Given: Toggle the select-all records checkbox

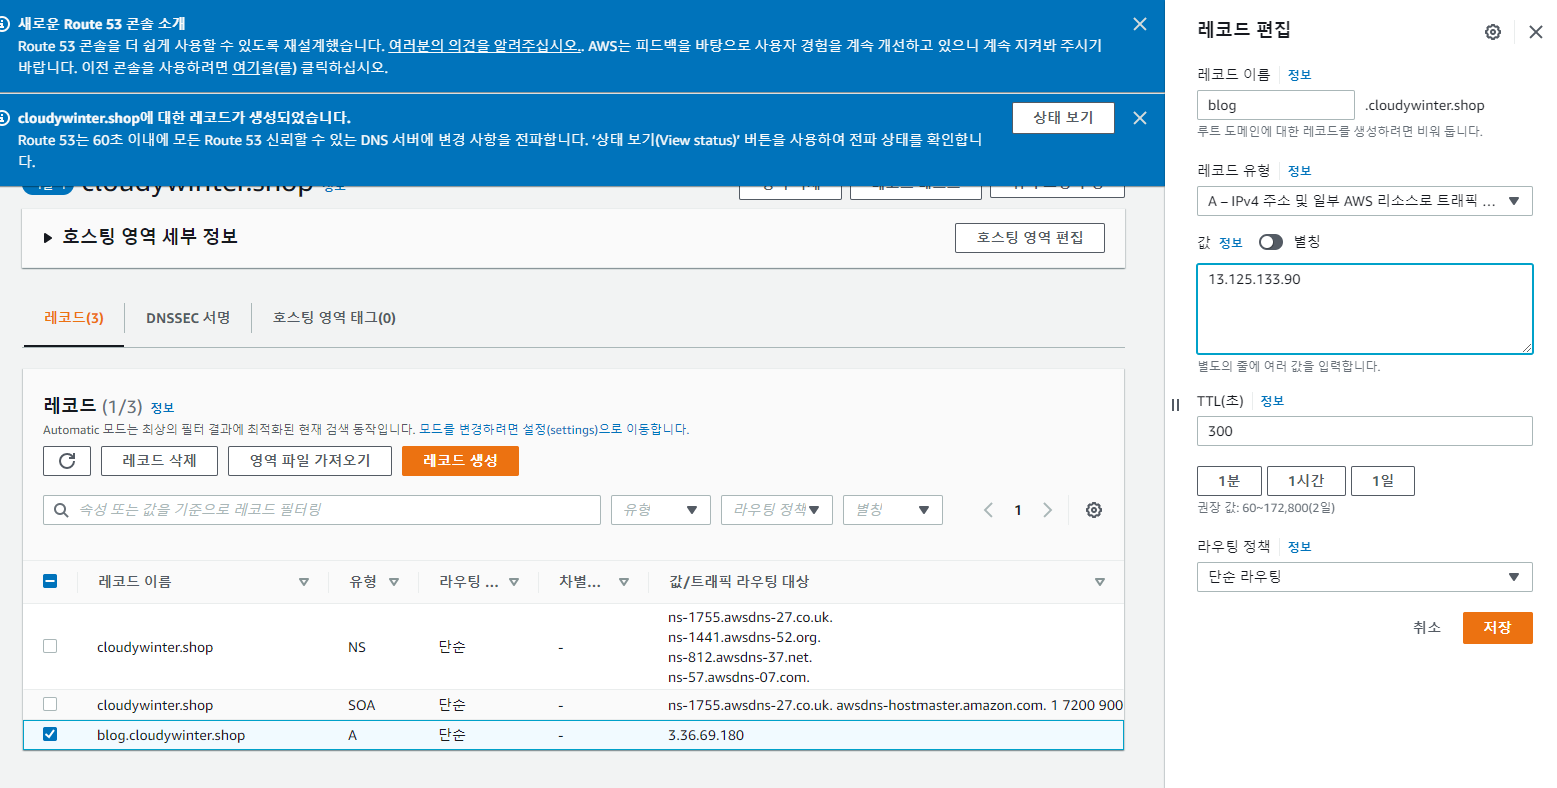Looking at the screenshot, I should pos(50,581).
